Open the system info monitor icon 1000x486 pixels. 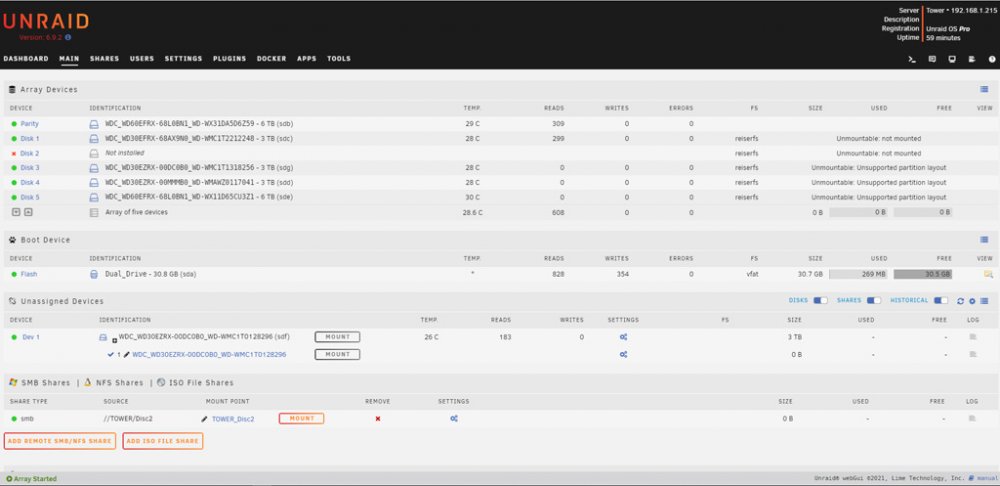[952, 59]
